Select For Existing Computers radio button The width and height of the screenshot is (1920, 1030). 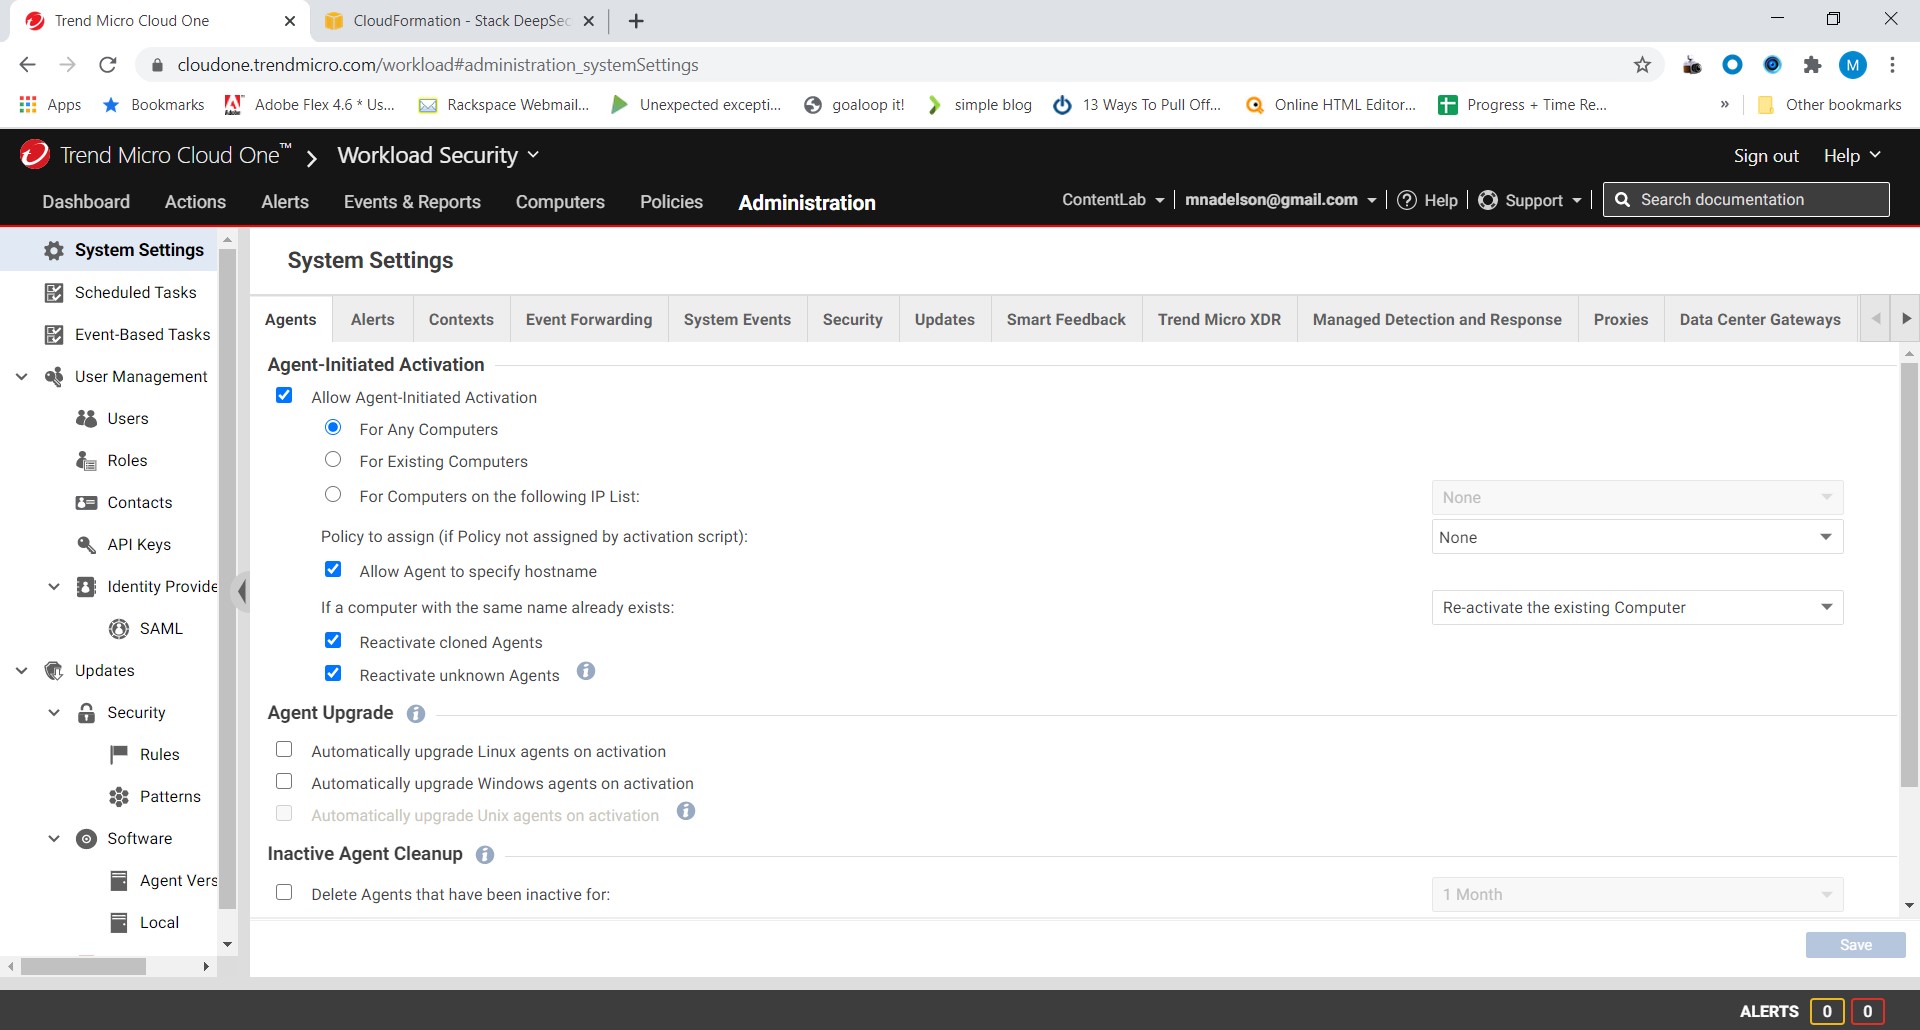(333, 460)
